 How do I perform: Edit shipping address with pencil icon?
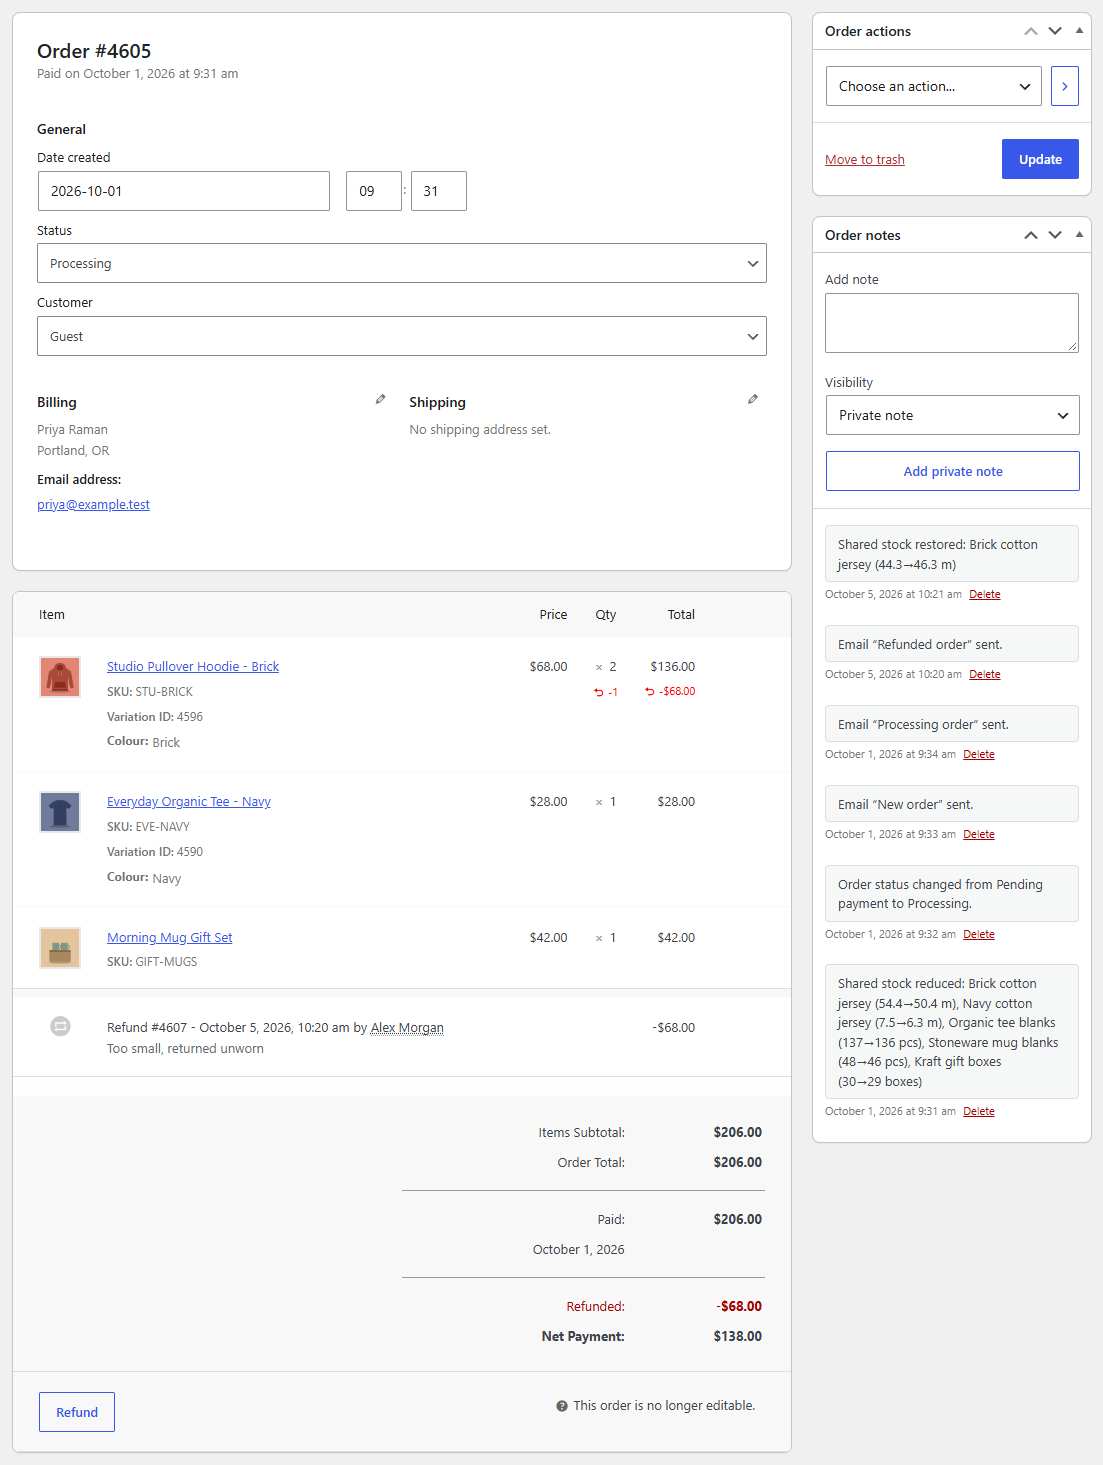pos(752,399)
